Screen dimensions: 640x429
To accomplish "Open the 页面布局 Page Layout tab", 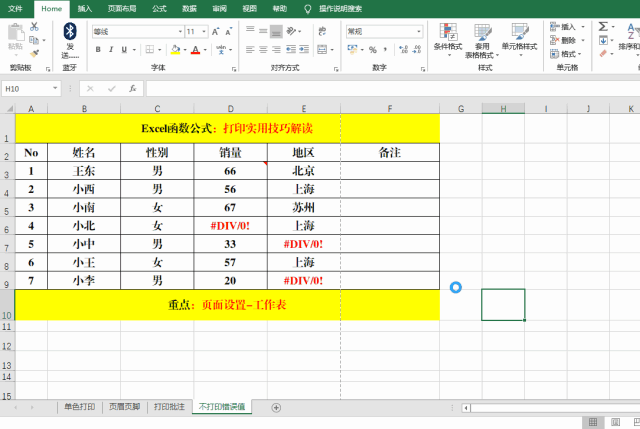I will pyautogui.click(x=122, y=9).
